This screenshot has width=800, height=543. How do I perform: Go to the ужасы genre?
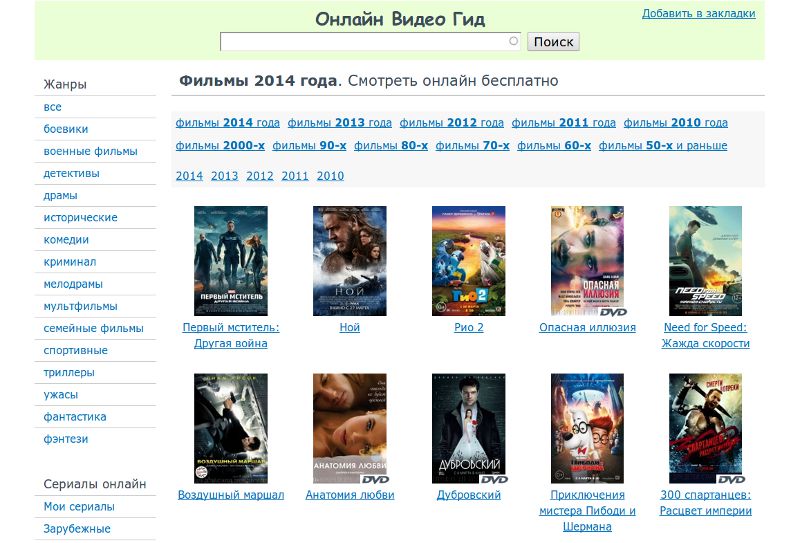(x=61, y=394)
